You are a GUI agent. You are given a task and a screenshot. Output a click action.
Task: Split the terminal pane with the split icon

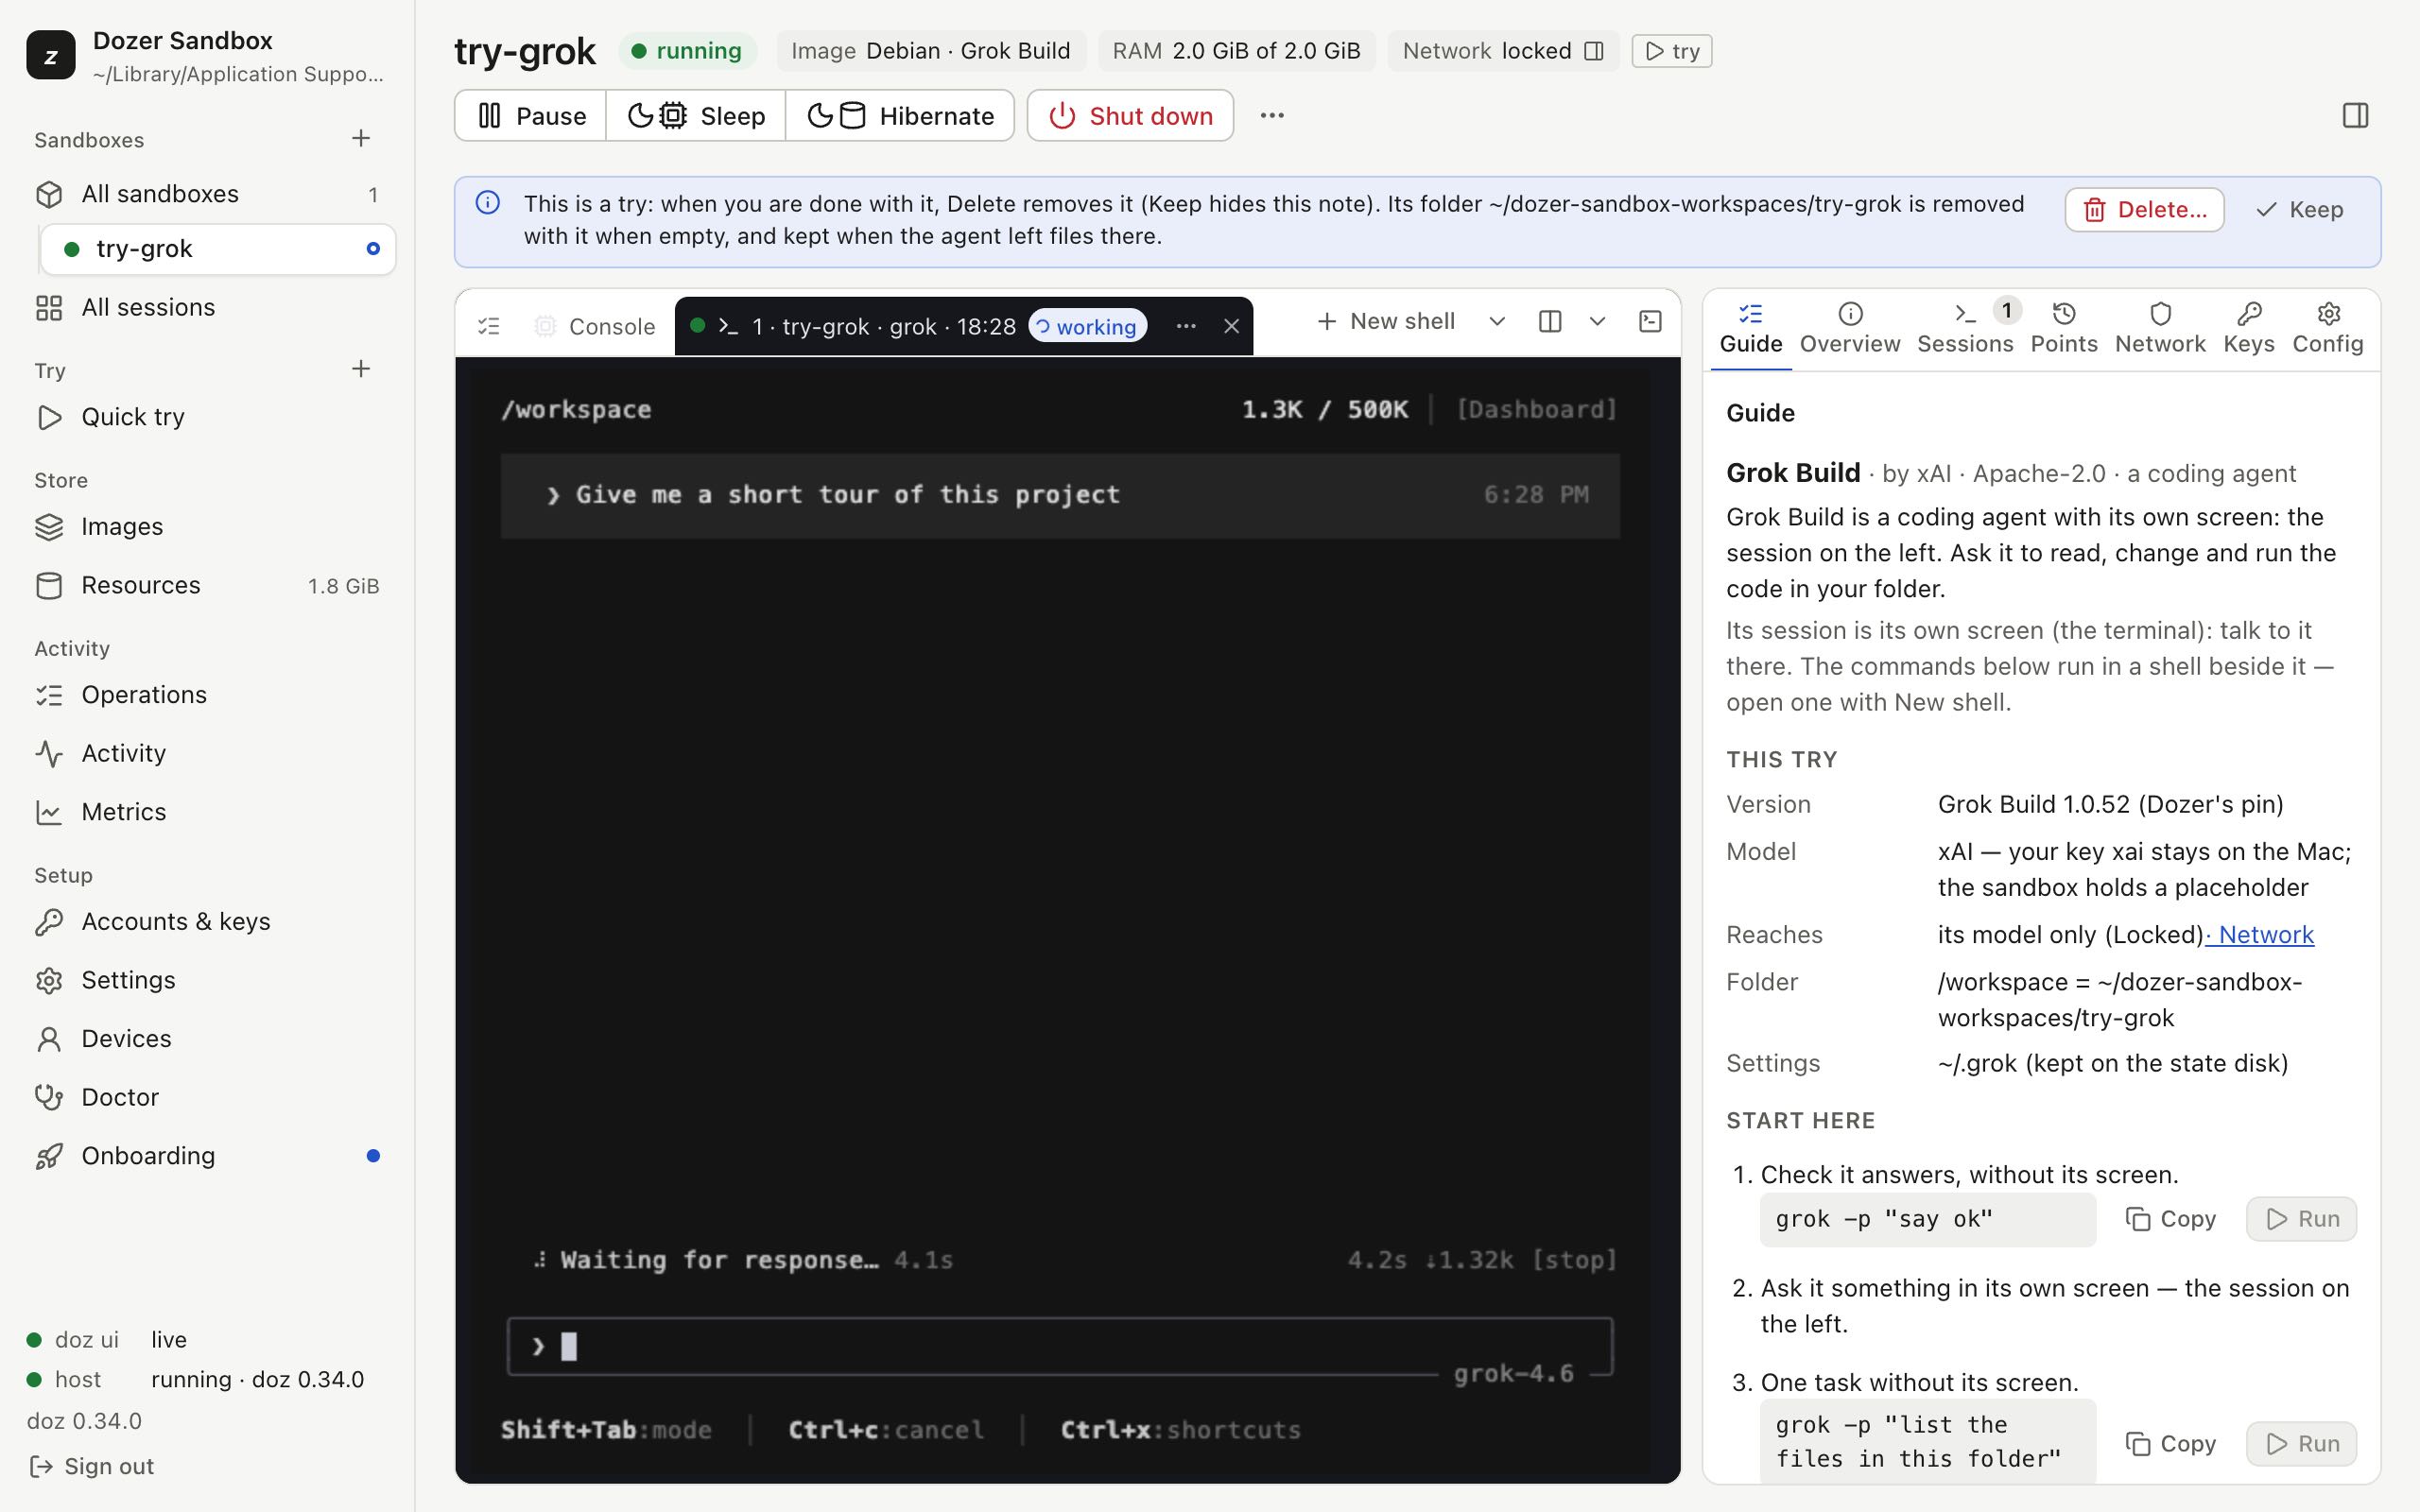point(1550,321)
